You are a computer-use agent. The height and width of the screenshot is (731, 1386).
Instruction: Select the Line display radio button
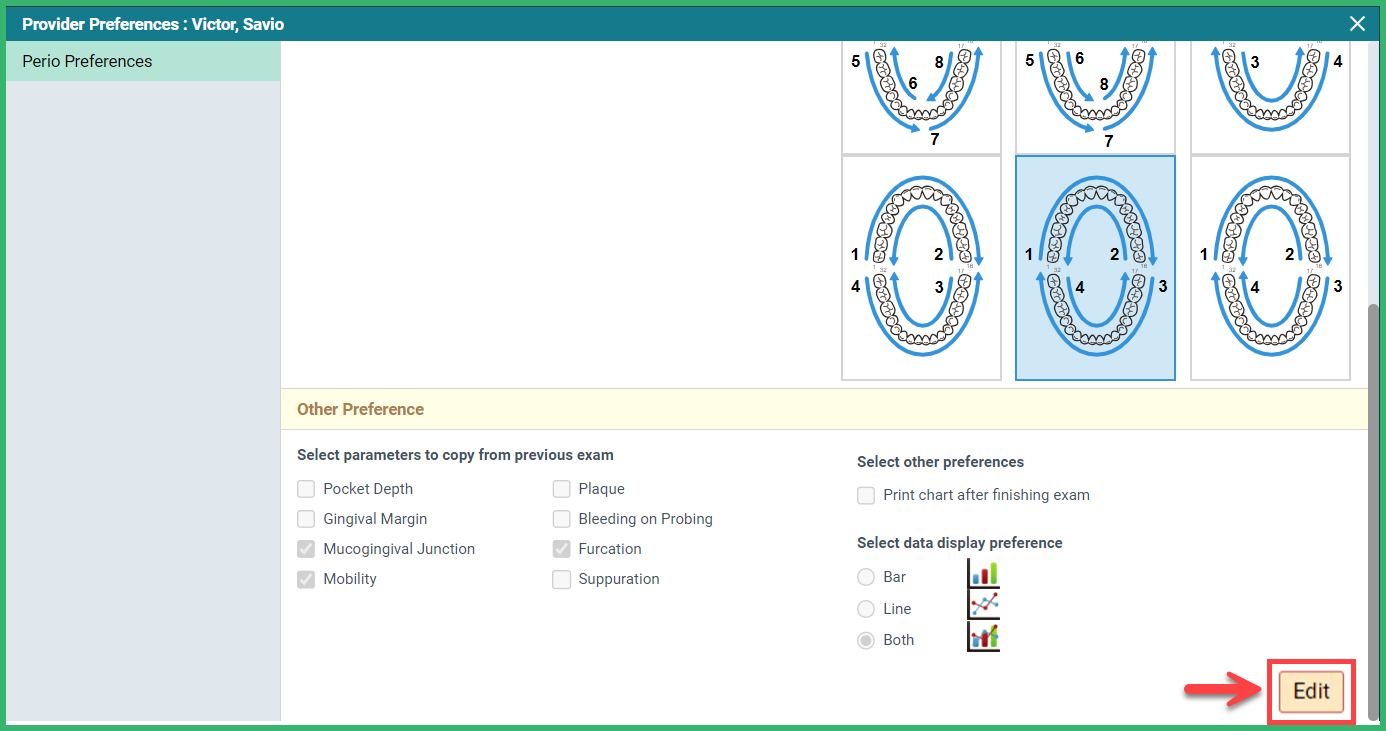(866, 609)
